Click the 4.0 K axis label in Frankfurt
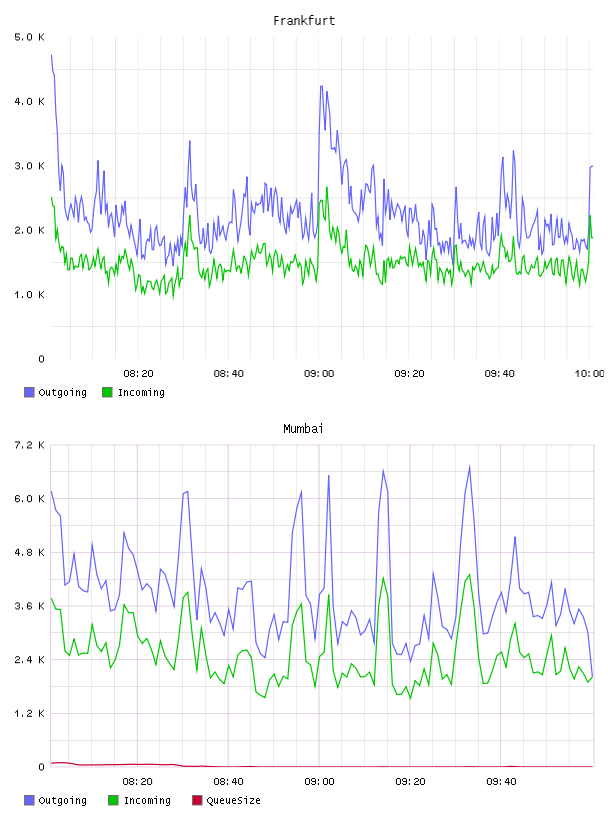Viewport: 608px width, 816px height. pyautogui.click(x=30, y=101)
